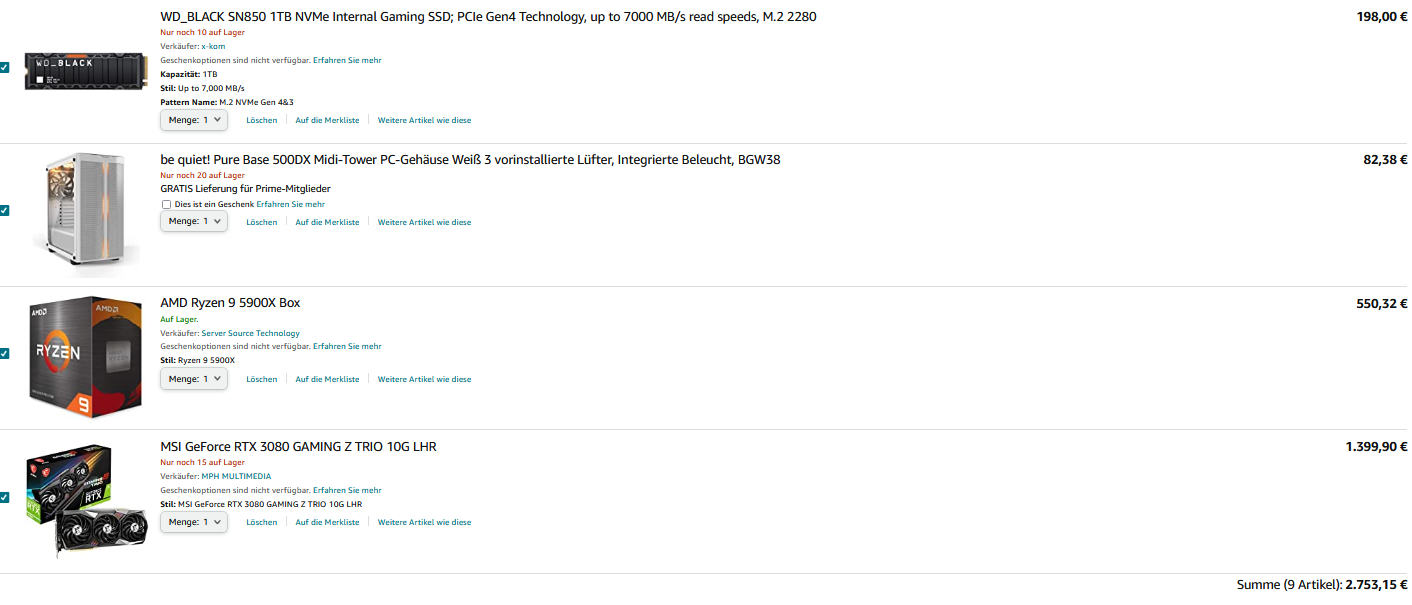Tick 'Dies ist ein Geschenk' checkbox
The image size is (1412, 605).
click(x=166, y=204)
